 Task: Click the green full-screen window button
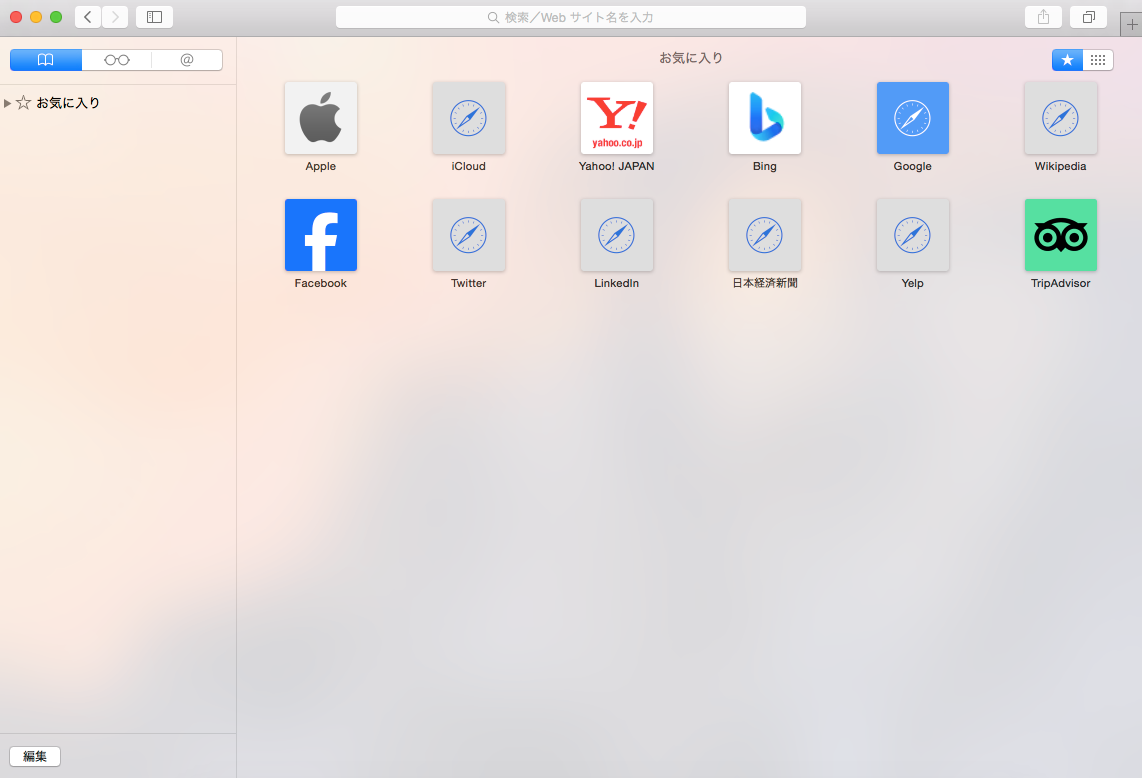(x=56, y=17)
